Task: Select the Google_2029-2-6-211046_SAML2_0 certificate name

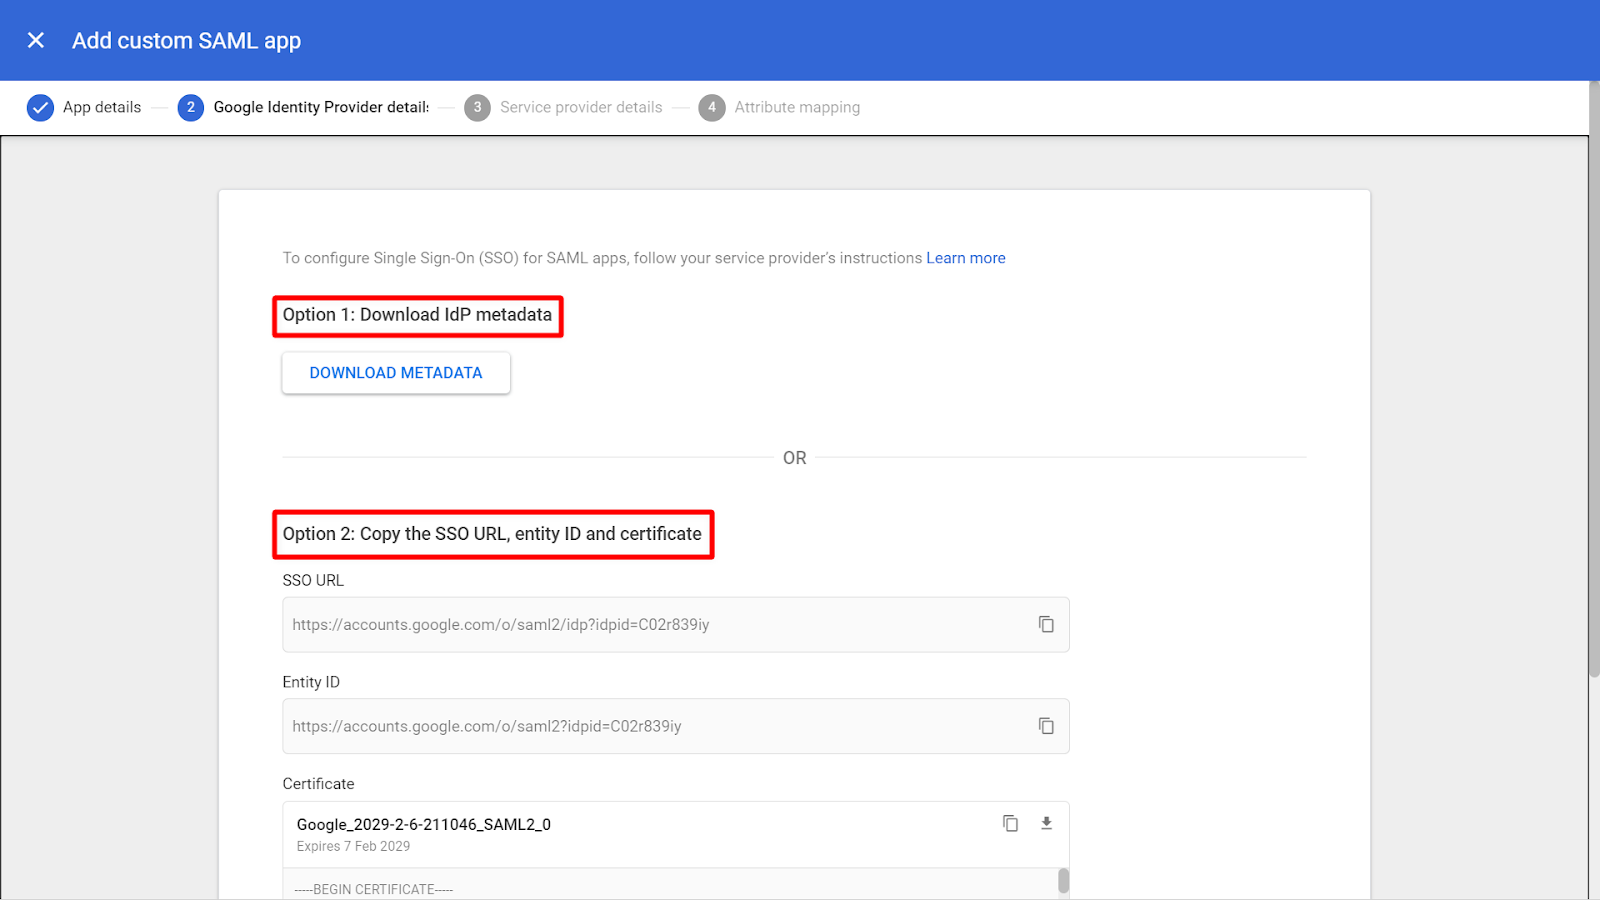Action: tap(424, 824)
